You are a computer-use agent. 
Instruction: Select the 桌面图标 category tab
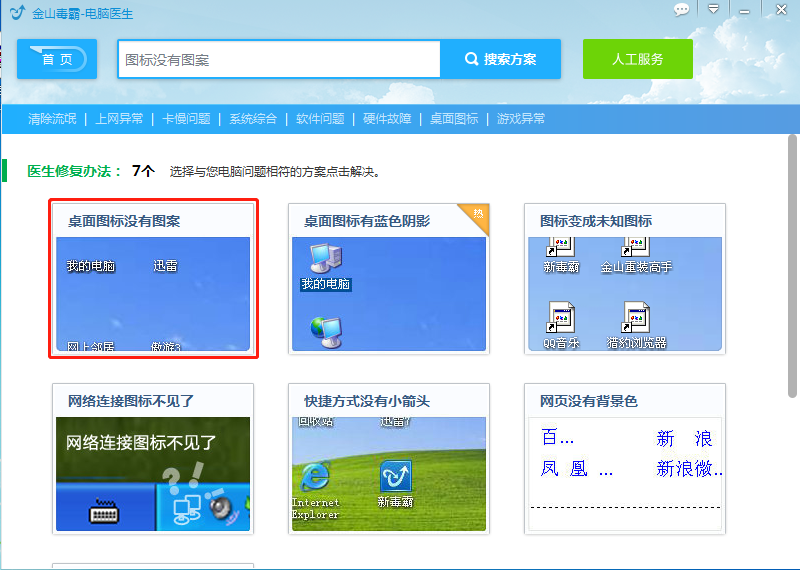point(454,119)
